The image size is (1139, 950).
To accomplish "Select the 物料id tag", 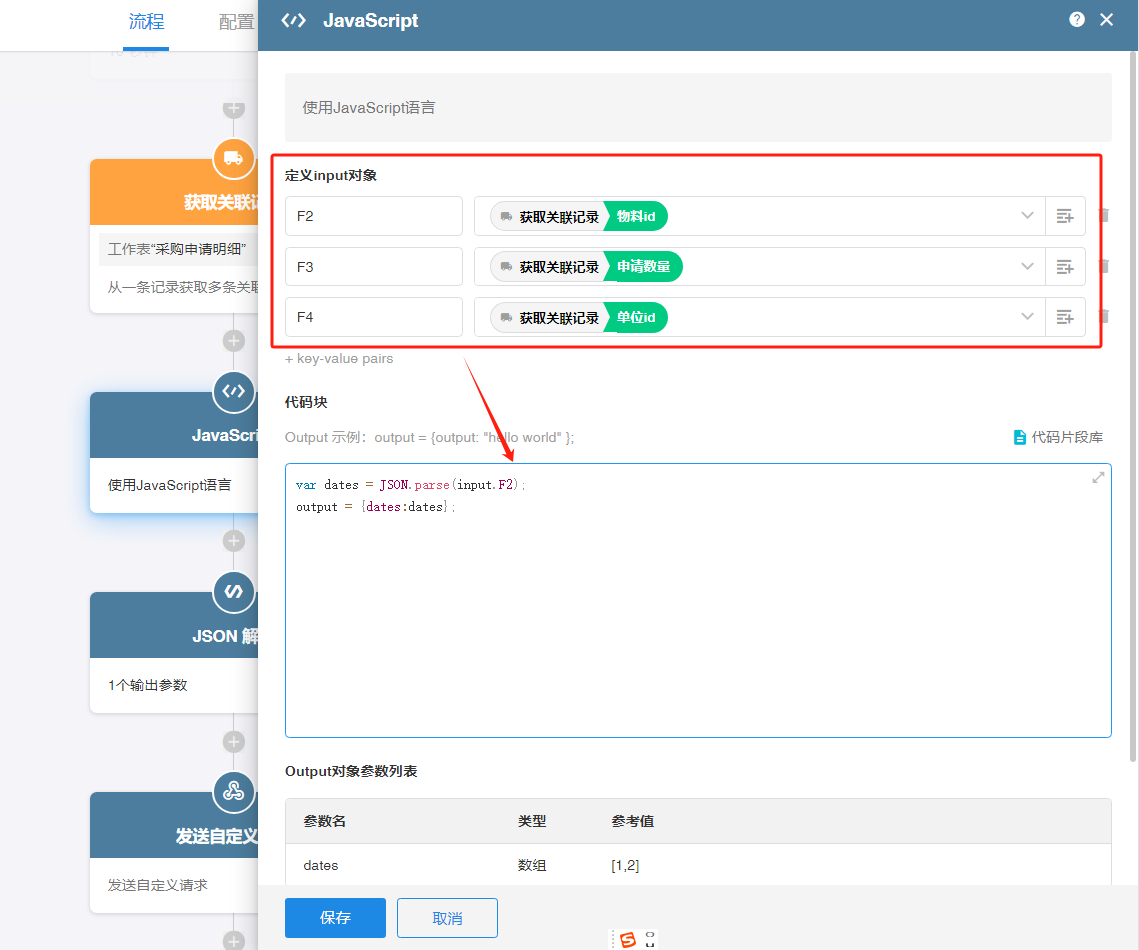I will (x=636, y=216).
